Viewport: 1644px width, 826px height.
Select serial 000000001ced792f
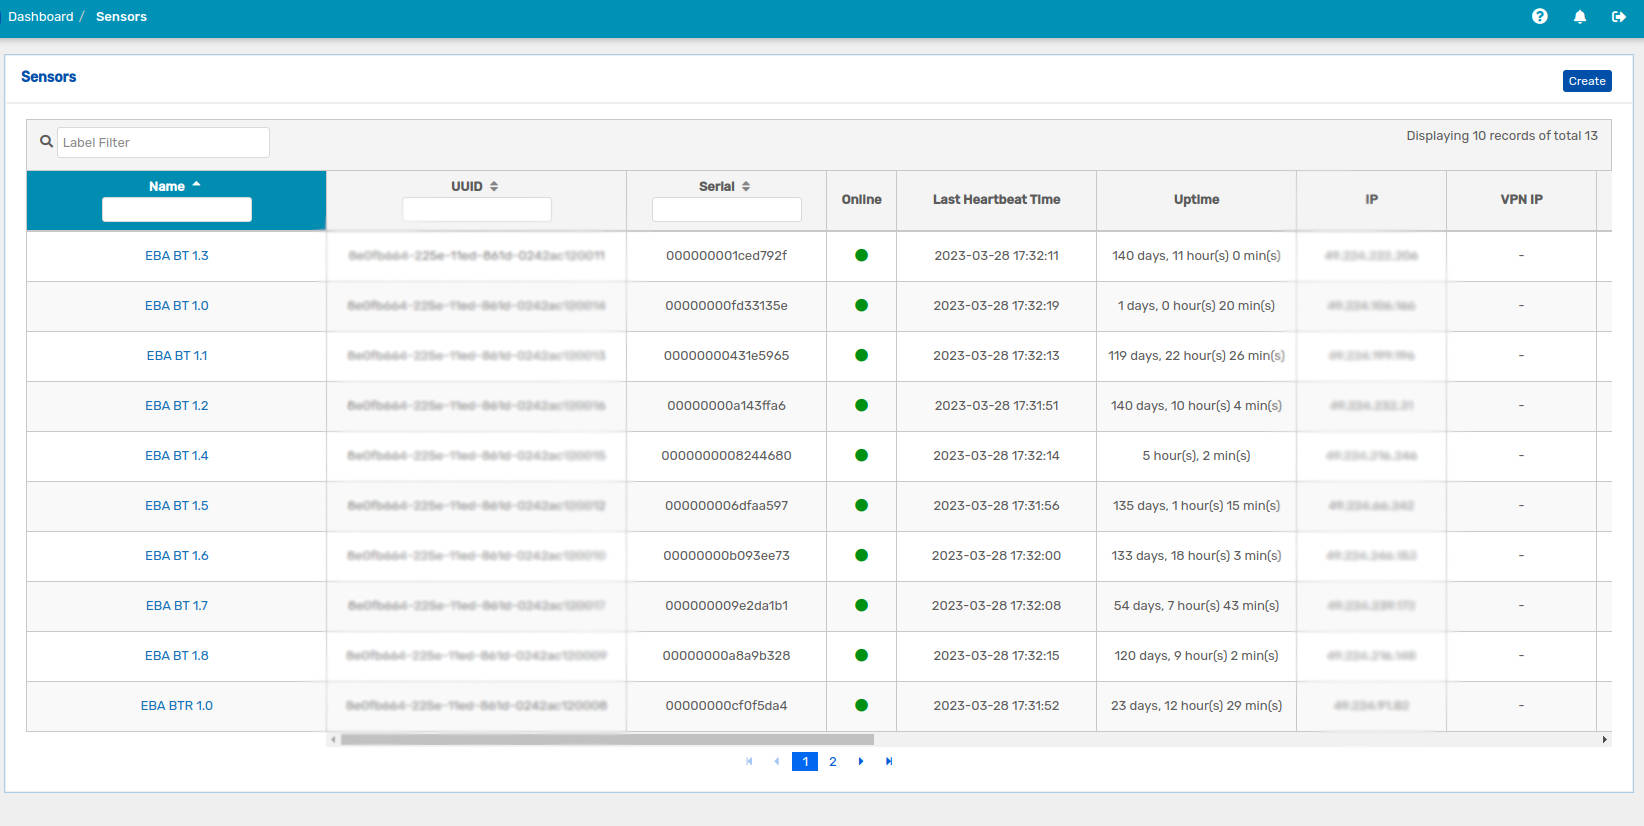click(727, 256)
